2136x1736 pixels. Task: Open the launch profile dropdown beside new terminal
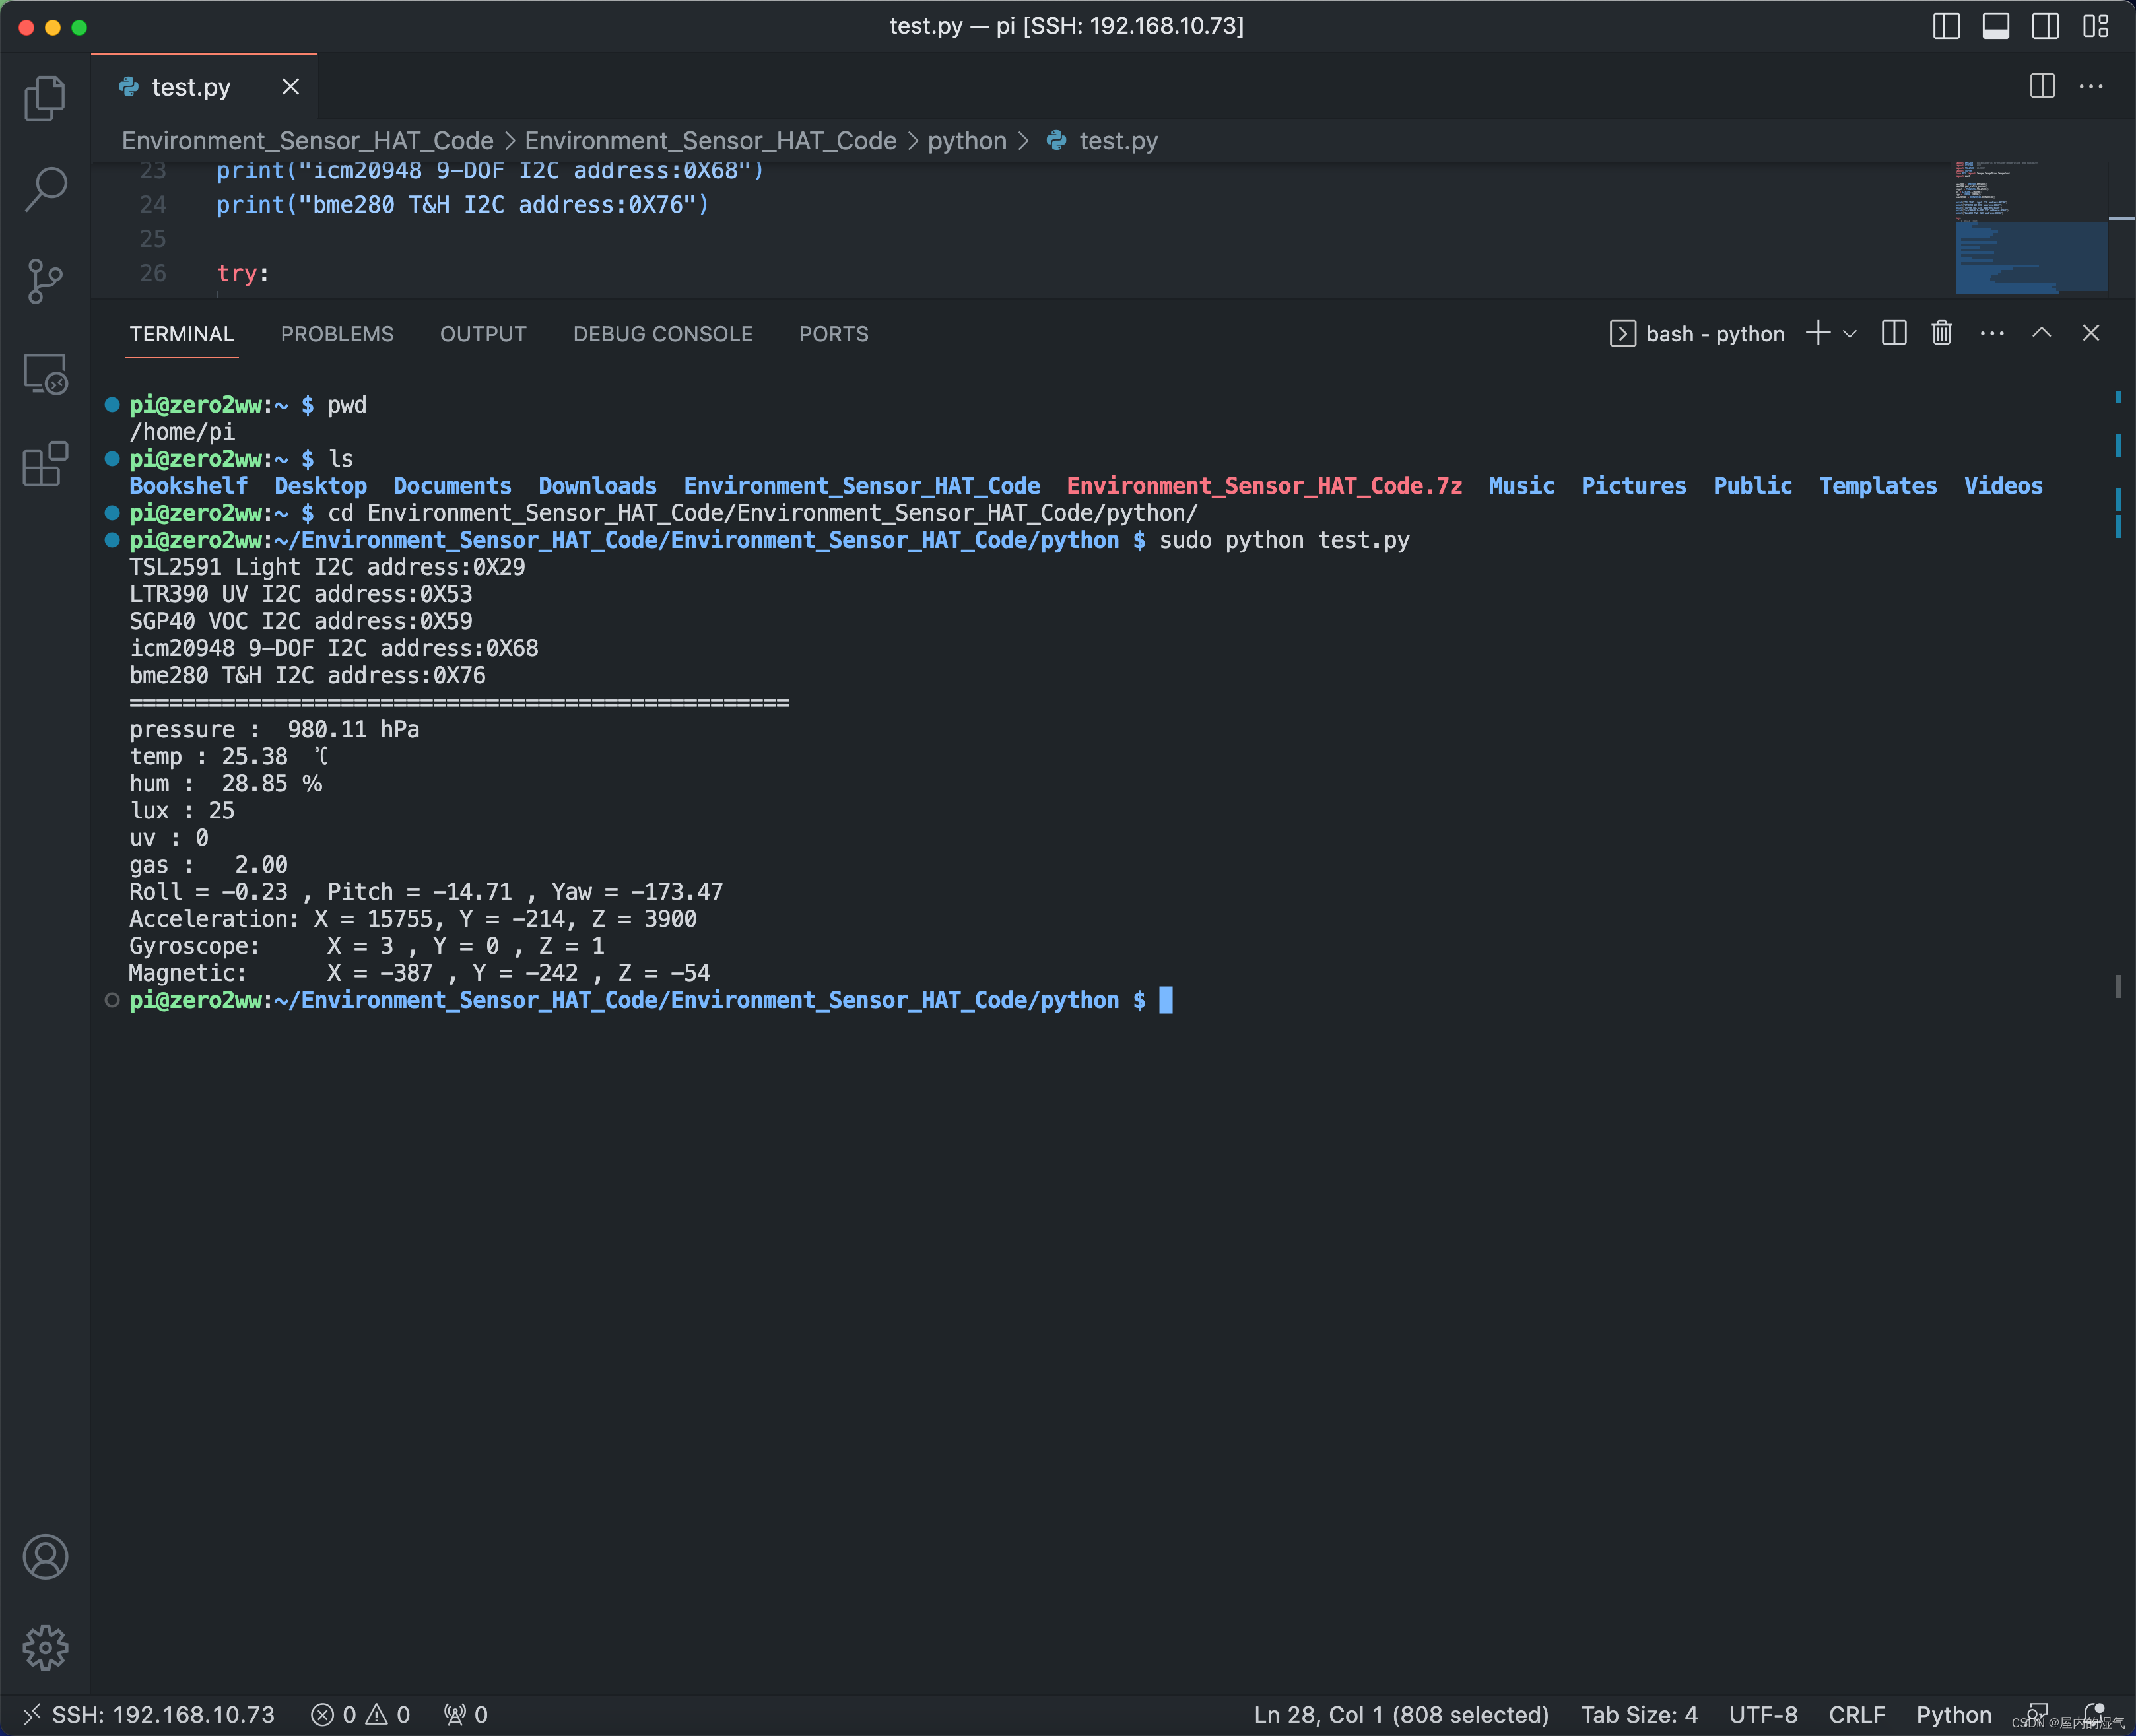(1850, 334)
